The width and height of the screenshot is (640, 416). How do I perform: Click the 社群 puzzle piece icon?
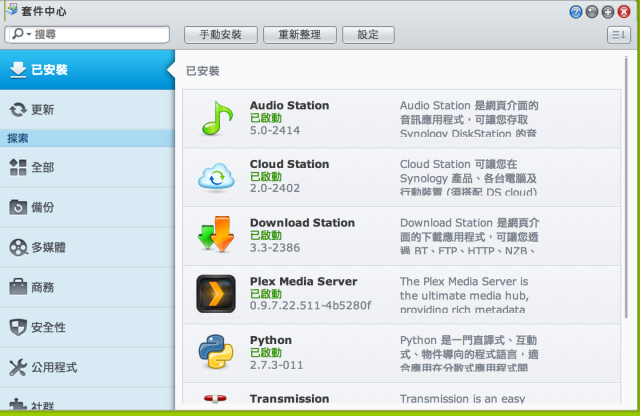18,404
